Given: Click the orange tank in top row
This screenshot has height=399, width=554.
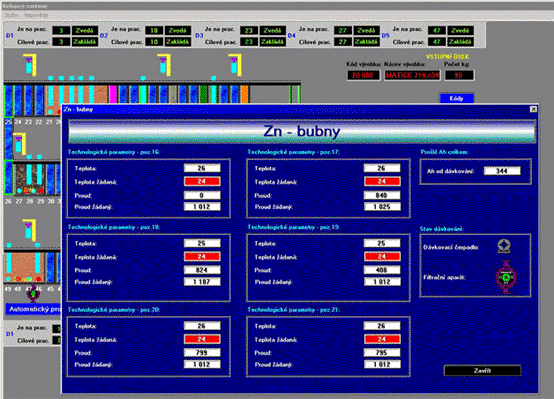Looking at the screenshot, I should [244, 94].
